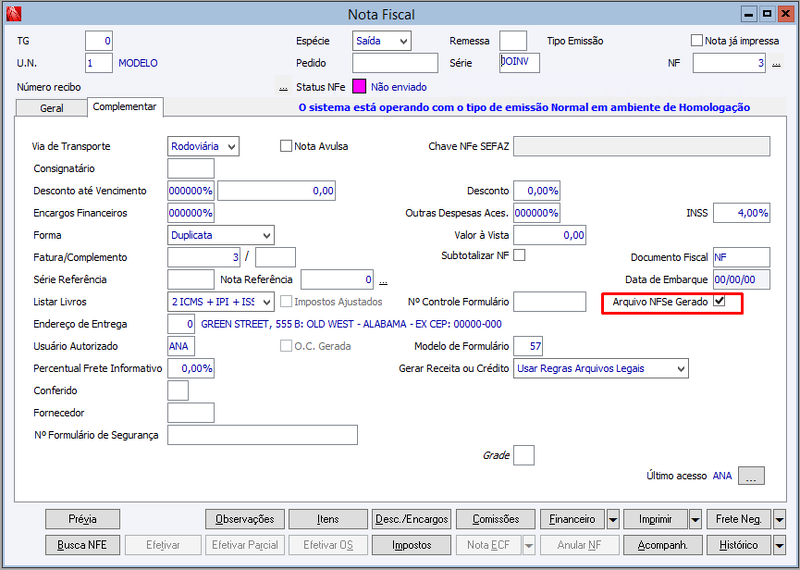Enable the Nota já impressa checkbox

tap(696, 40)
